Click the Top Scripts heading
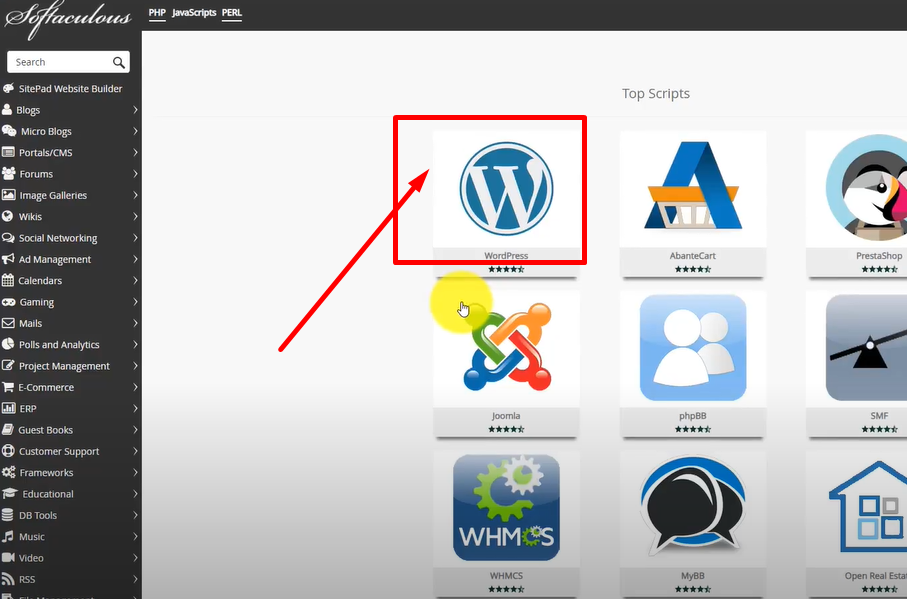Screen dimensions: 907x599 [x=656, y=94]
